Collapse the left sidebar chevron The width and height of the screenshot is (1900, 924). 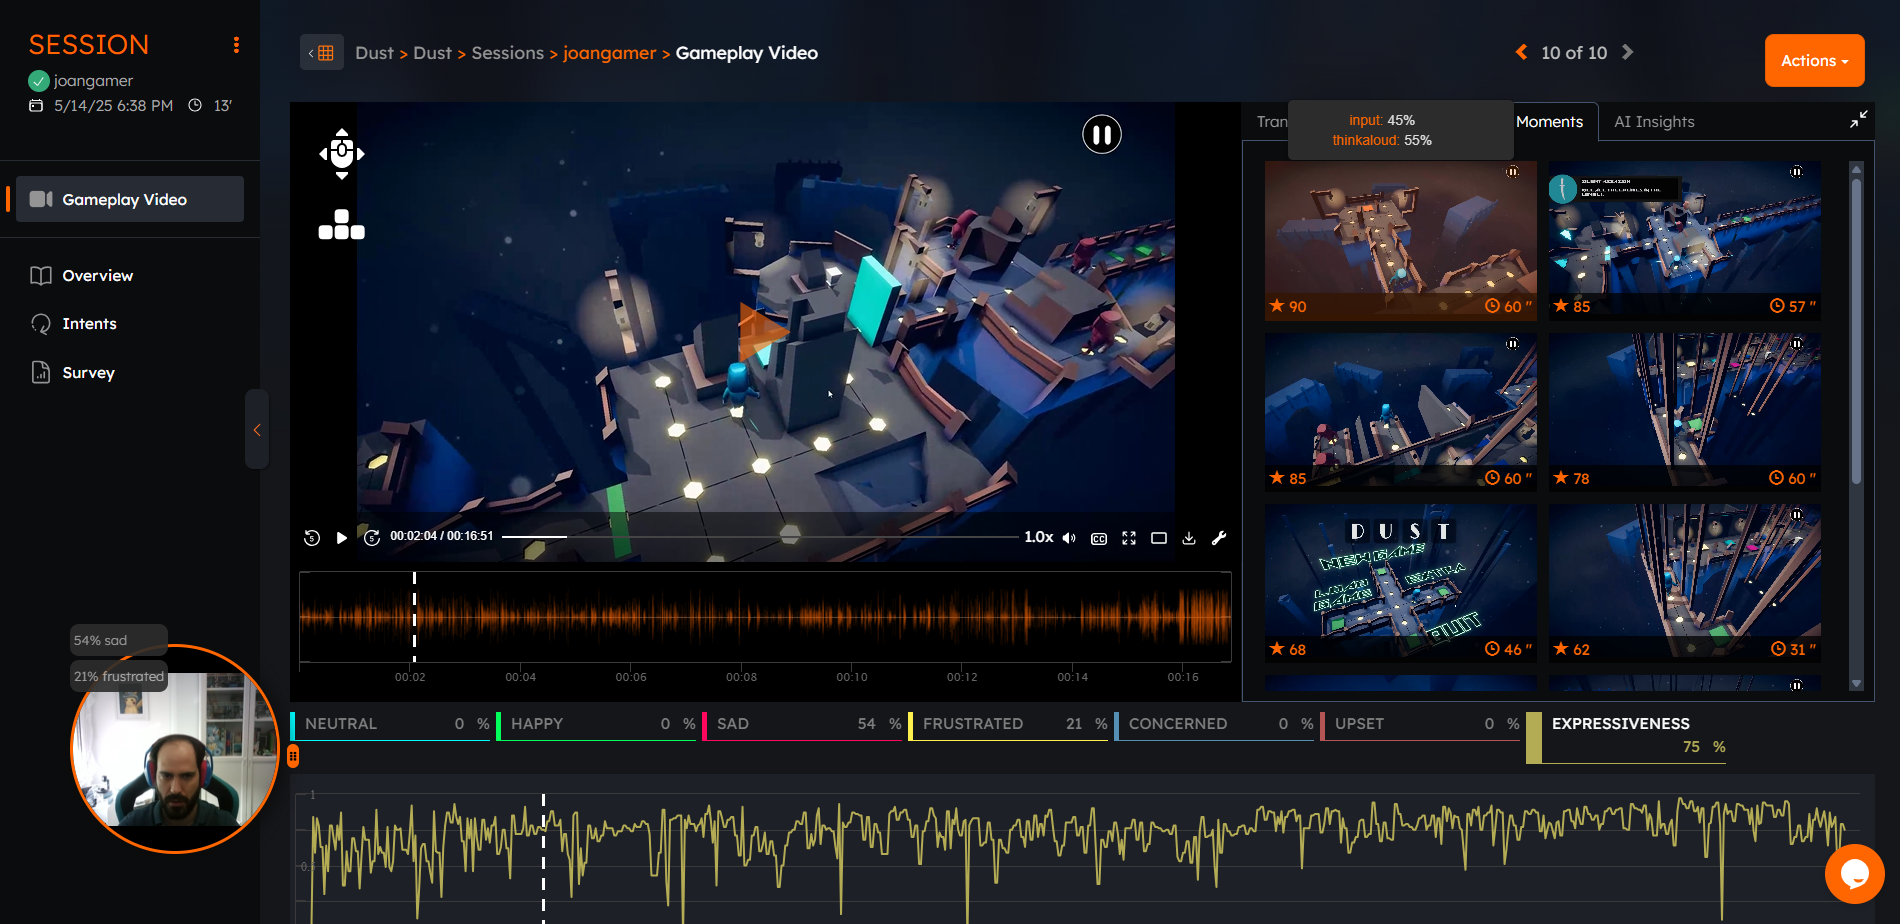[x=257, y=430]
